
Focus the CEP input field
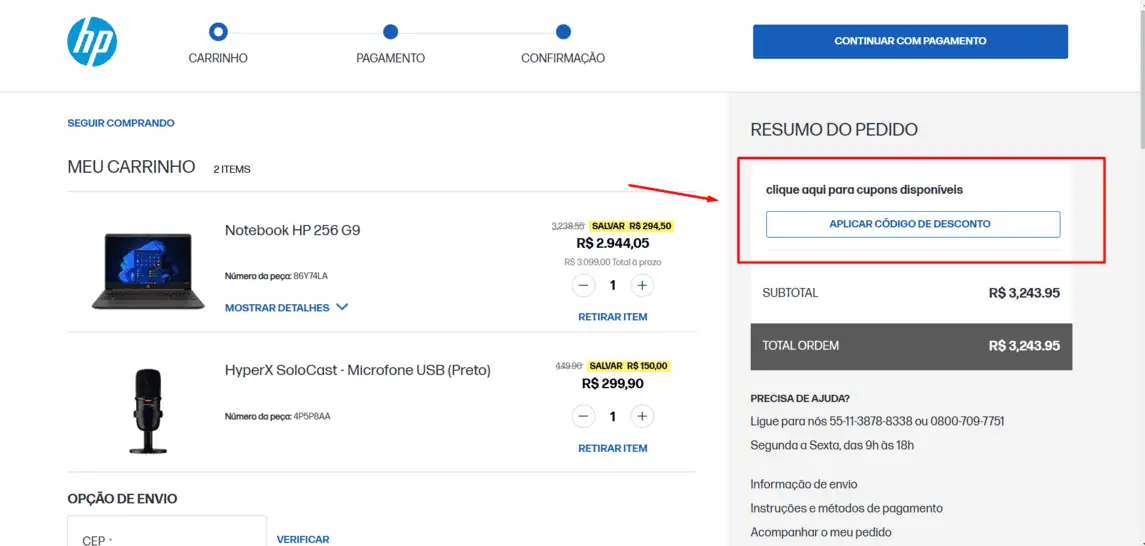pos(167,531)
